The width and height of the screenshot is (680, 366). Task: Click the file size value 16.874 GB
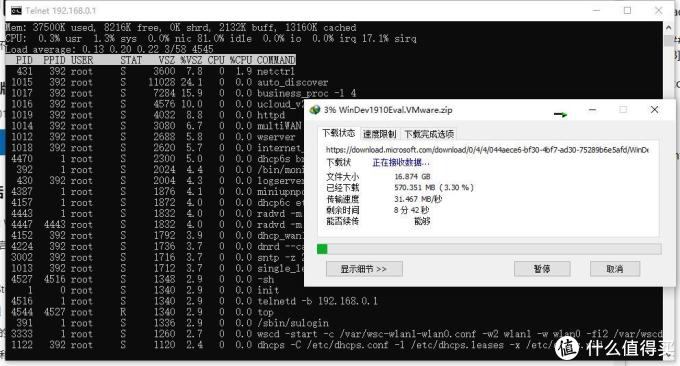[x=412, y=177]
